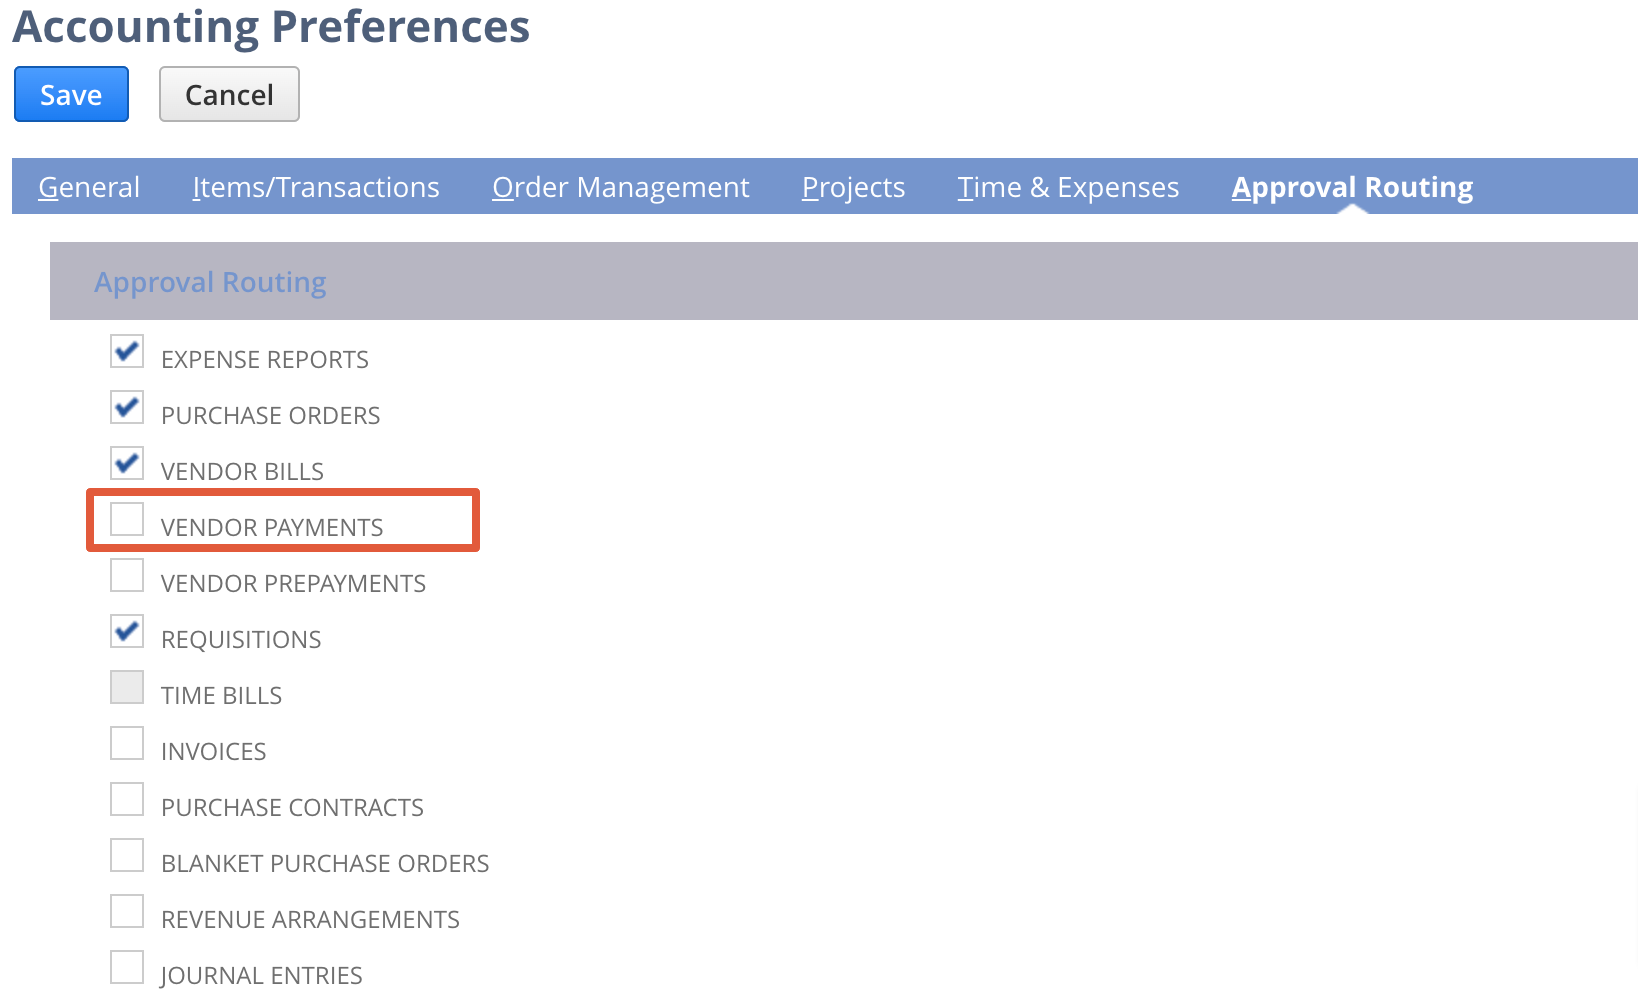1638x1002 pixels.
Task: Click the Cancel button
Action: coord(229,94)
